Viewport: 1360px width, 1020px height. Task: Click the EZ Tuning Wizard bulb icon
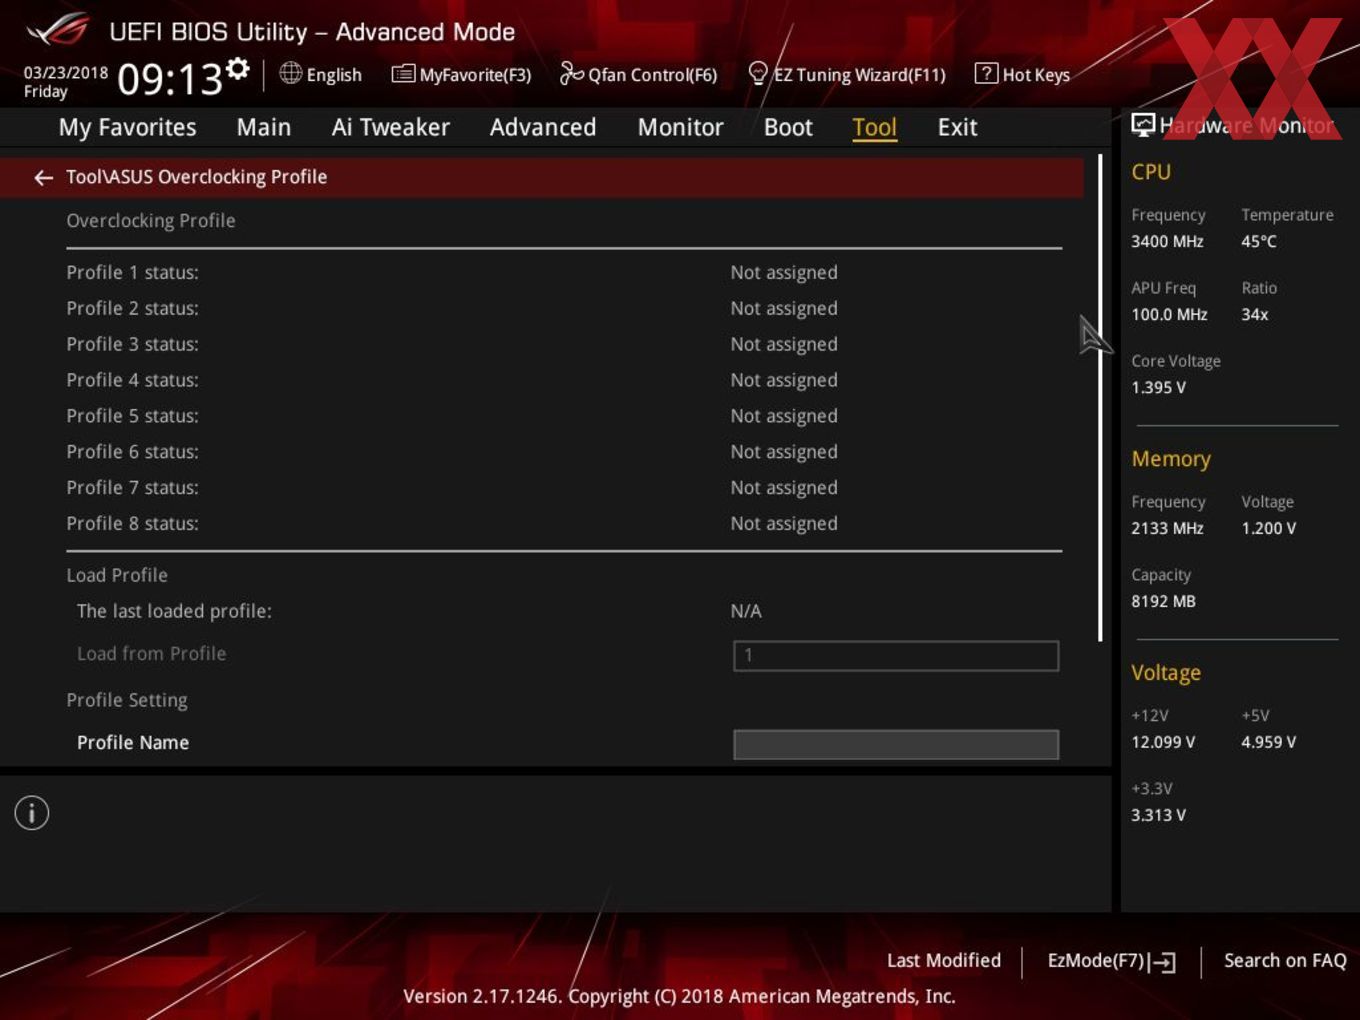(758, 73)
